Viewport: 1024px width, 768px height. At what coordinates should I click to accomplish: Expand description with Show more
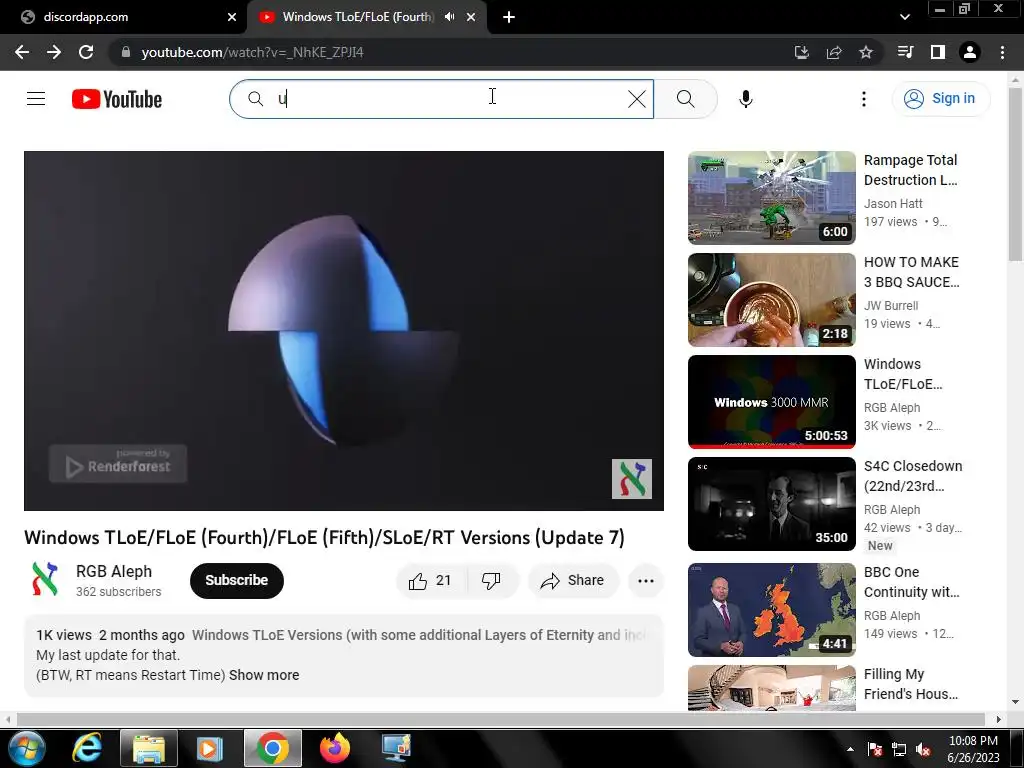[x=264, y=675]
